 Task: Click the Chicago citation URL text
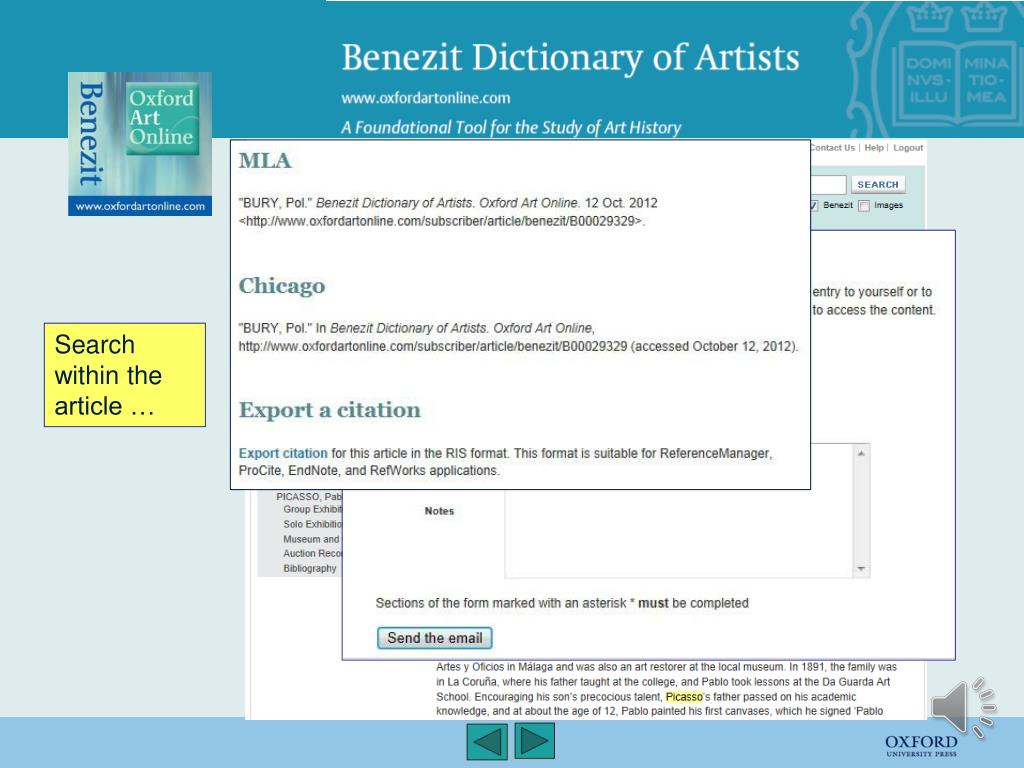432,347
